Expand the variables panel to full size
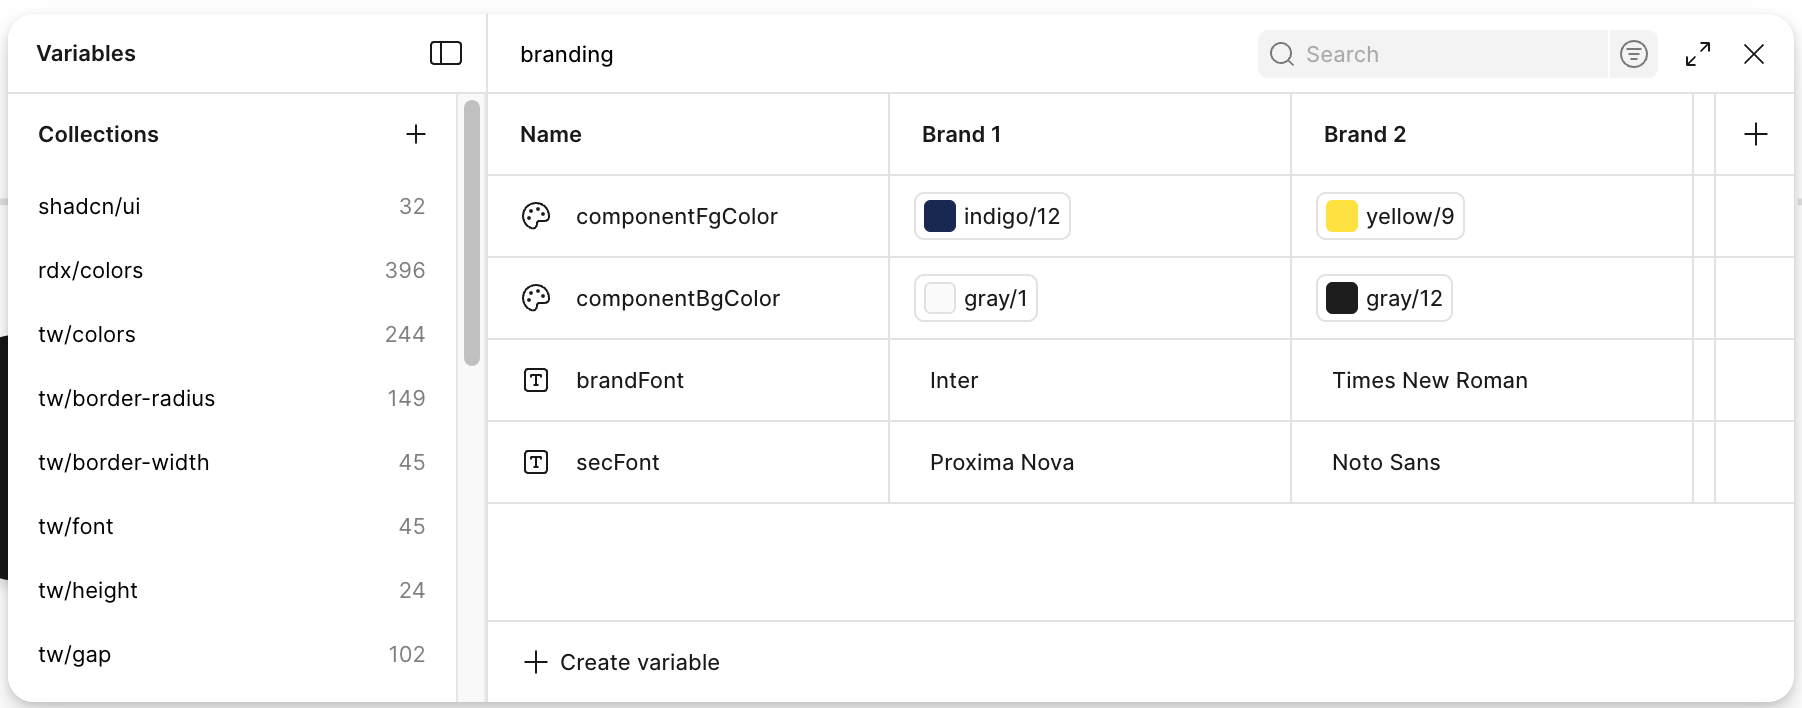Viewport: 1802px width, 708px height. tap(1697, 54)
